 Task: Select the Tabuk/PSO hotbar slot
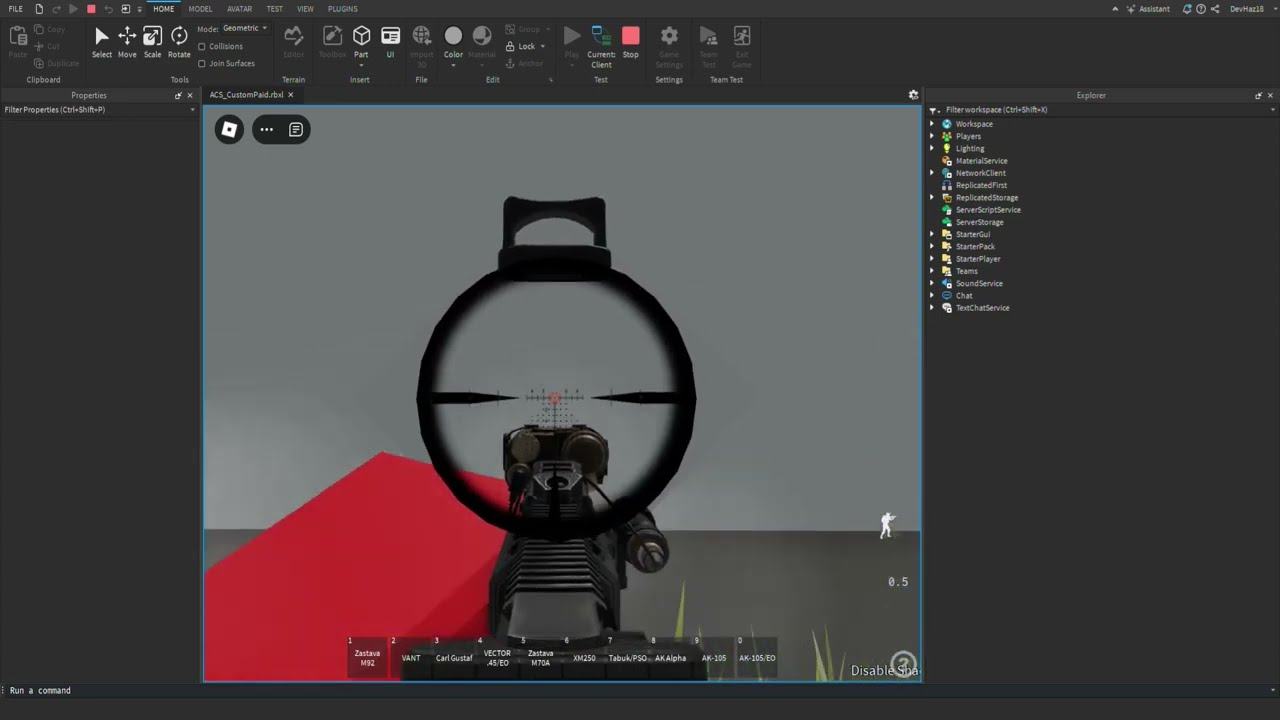627,658
